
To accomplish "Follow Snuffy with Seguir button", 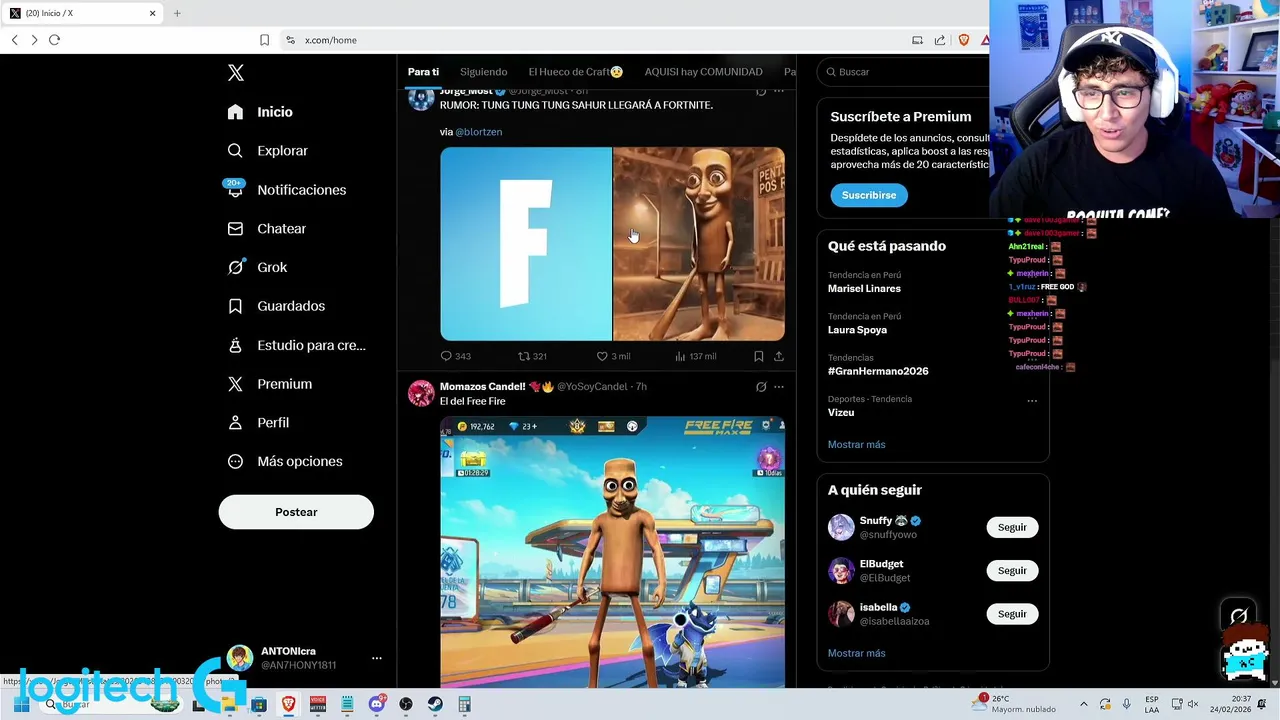I will point(1012,527).
